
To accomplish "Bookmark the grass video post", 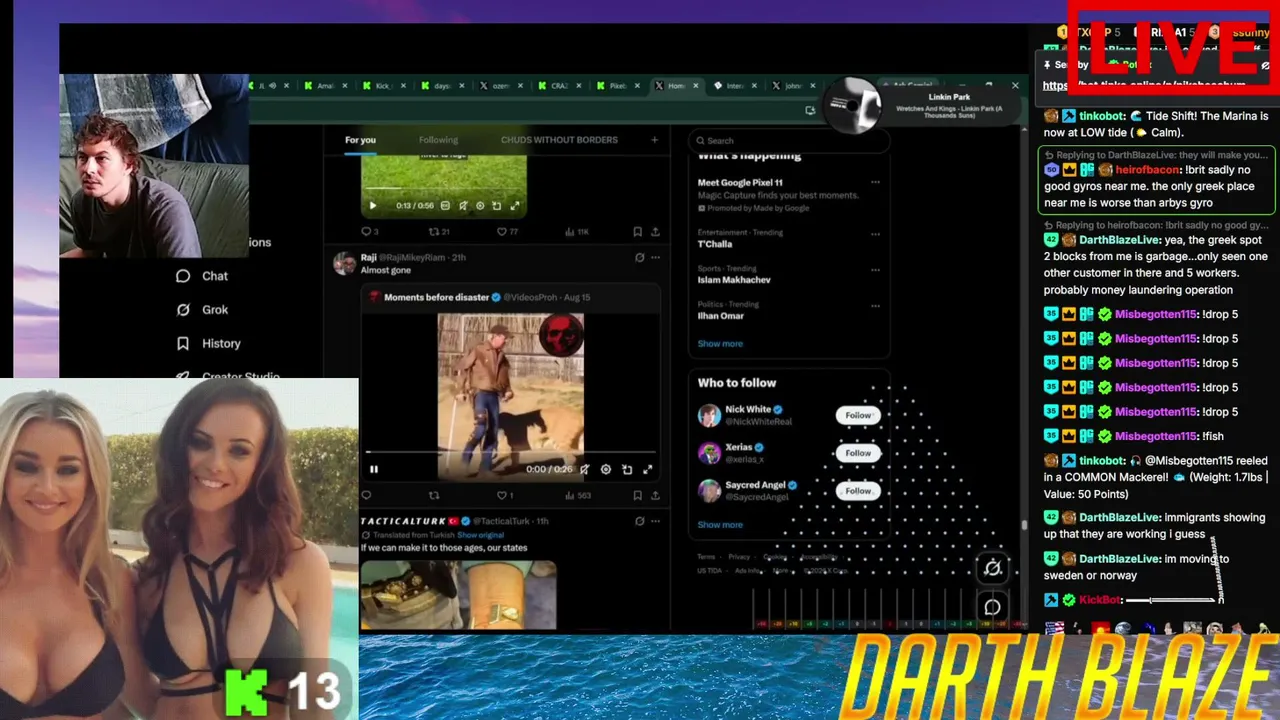I will pos(638,232).
